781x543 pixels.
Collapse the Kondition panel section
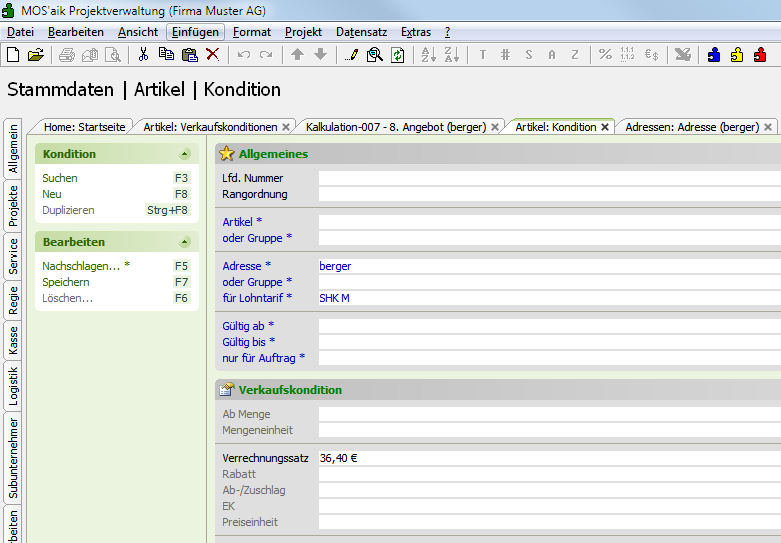click(184, 154)
